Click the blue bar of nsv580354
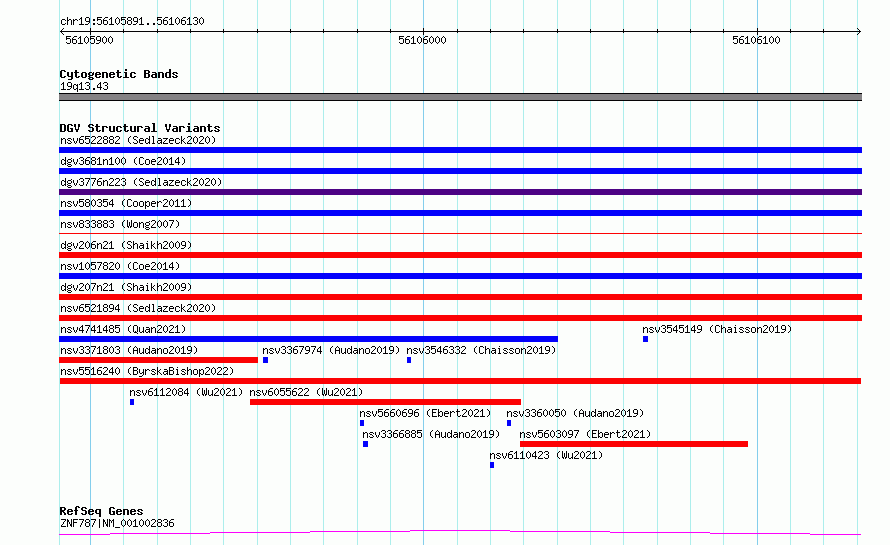 pos(460,213)
